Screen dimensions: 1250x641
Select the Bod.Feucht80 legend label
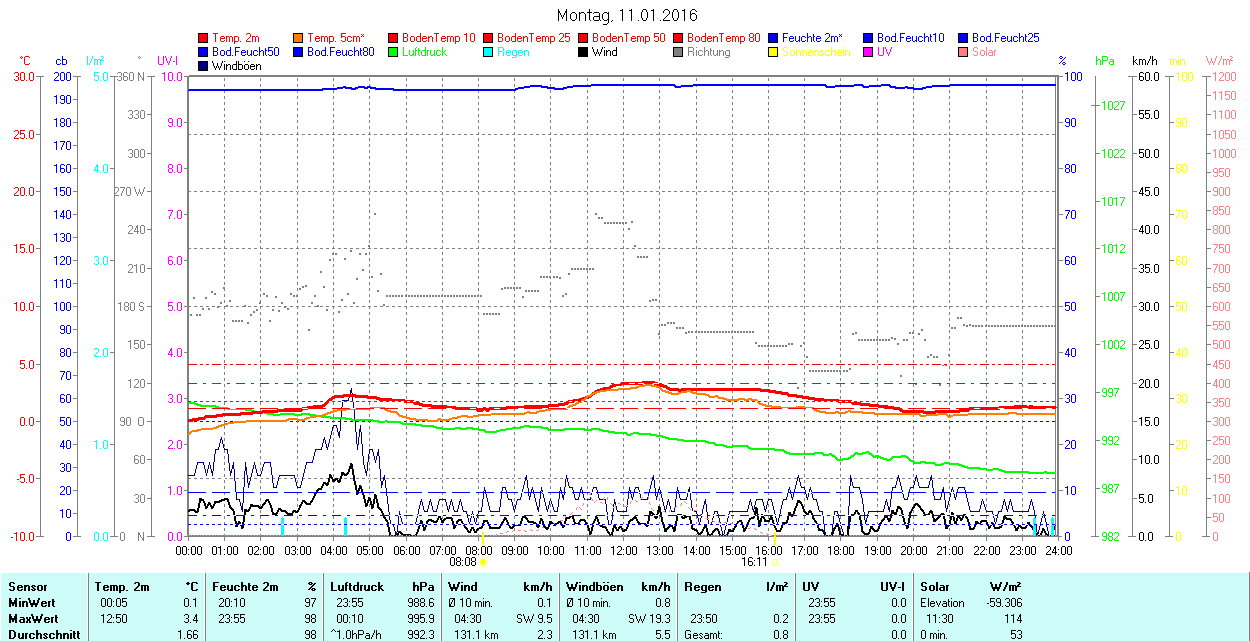[x=340, y=52]
